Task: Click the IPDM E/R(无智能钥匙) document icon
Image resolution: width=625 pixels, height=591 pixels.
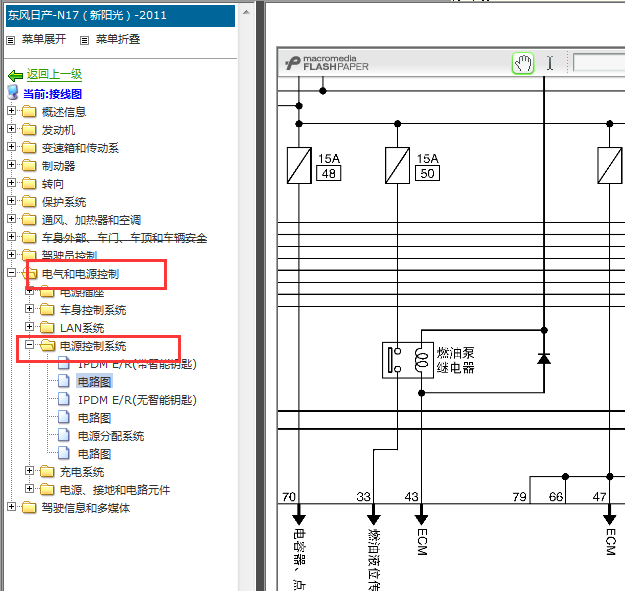Action: tap(64, 399)
